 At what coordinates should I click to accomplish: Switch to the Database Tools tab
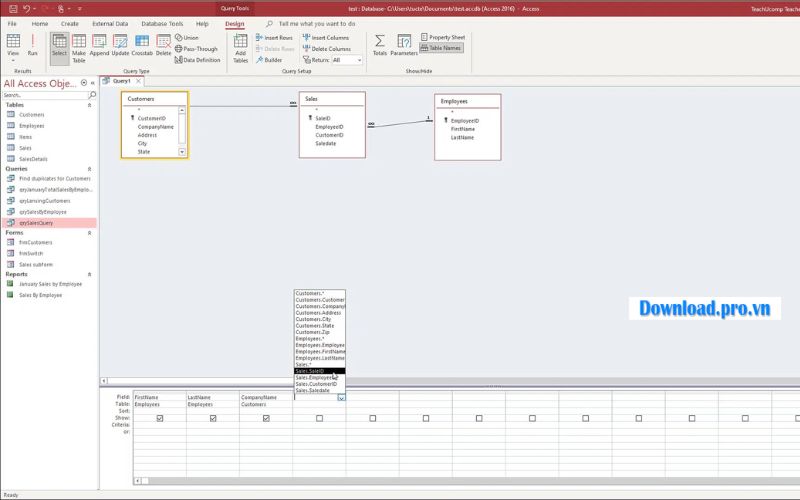click(x=161, y=23)
